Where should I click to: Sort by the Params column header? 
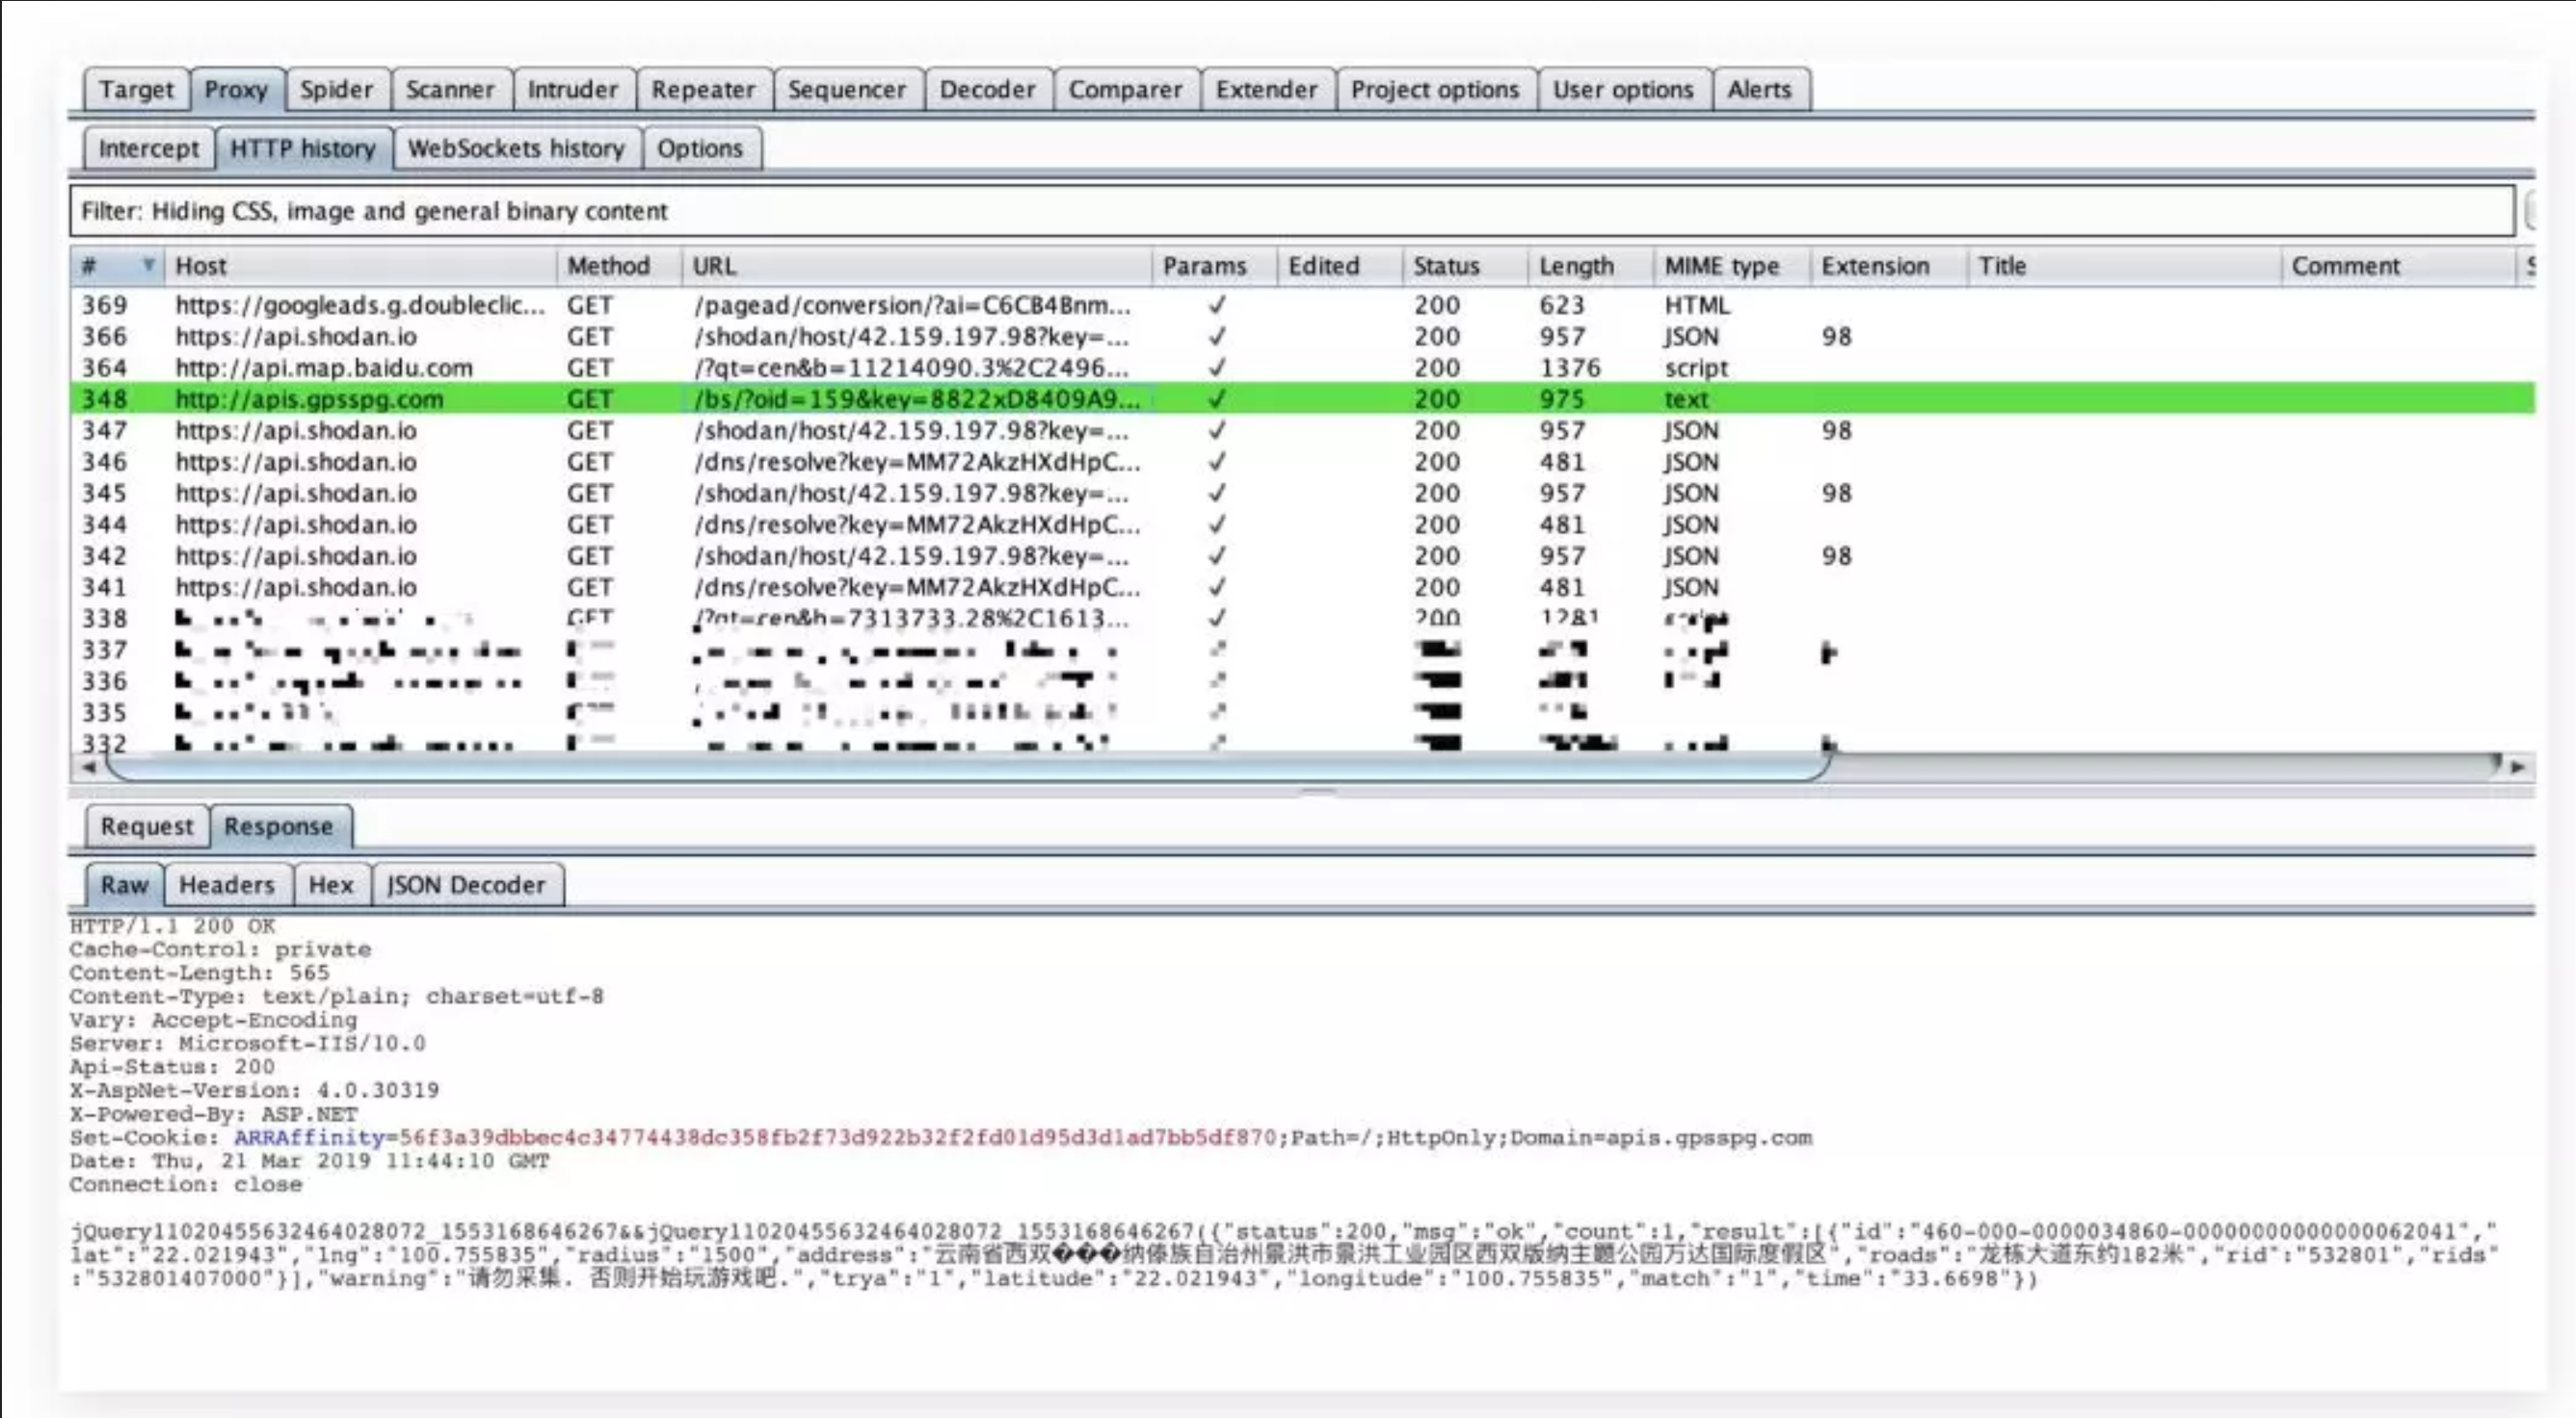pyautogui.click(x=1214, y=266)
